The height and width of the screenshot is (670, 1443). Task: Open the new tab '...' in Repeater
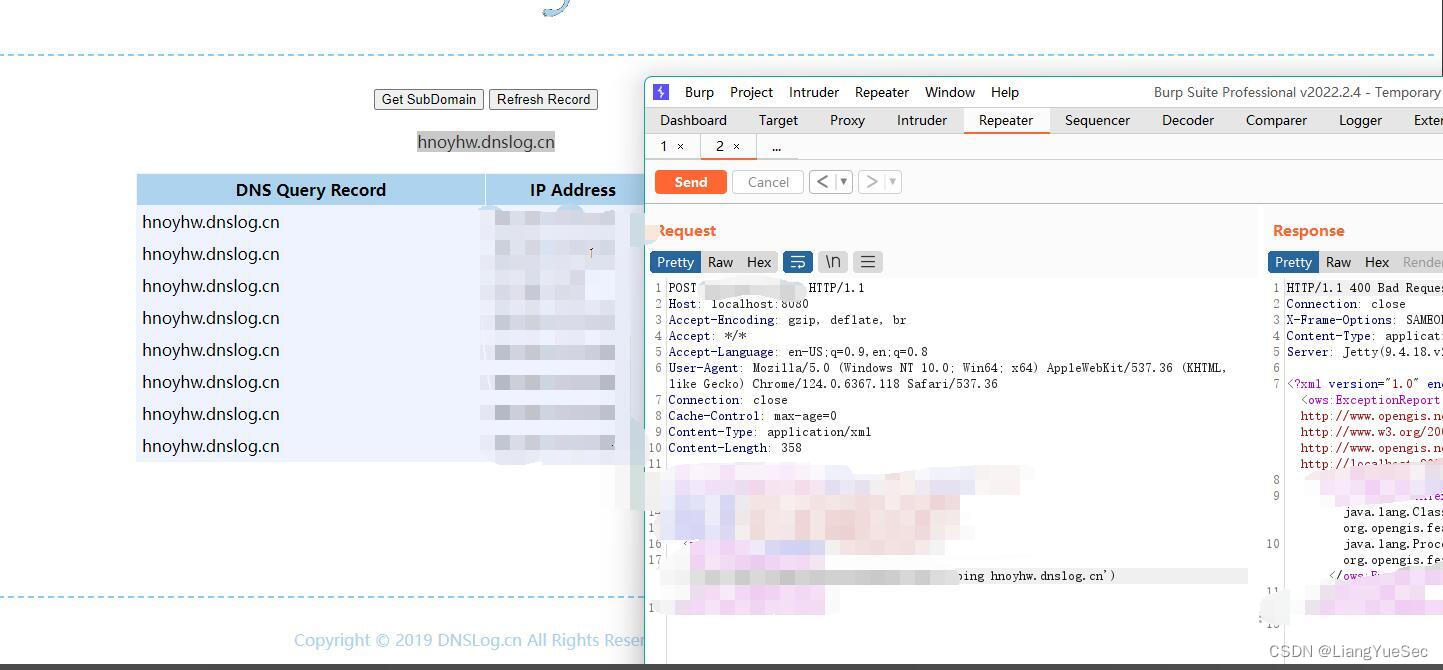776,146
